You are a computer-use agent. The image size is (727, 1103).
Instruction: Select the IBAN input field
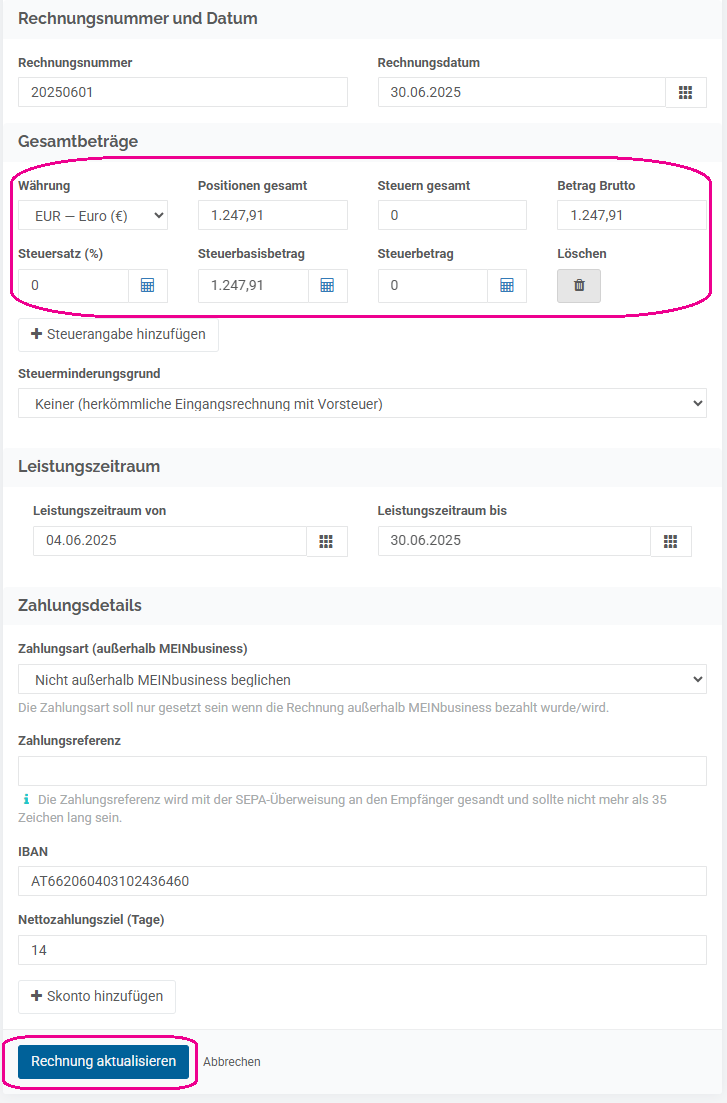[x=362, y=881]
